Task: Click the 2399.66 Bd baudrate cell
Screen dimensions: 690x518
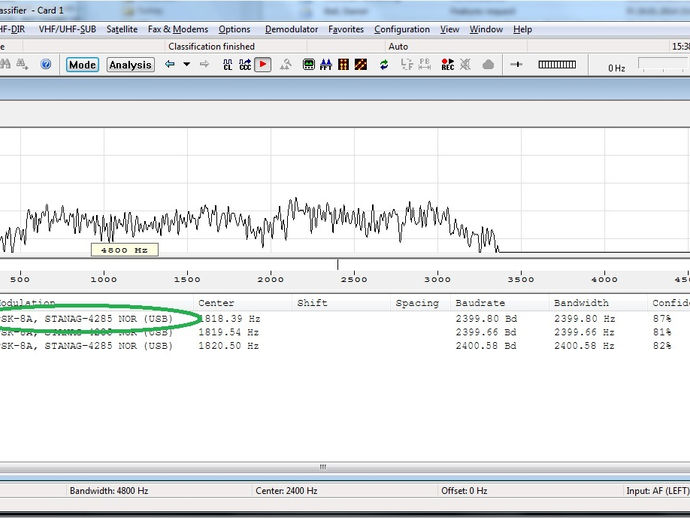Action: (486, 332)
